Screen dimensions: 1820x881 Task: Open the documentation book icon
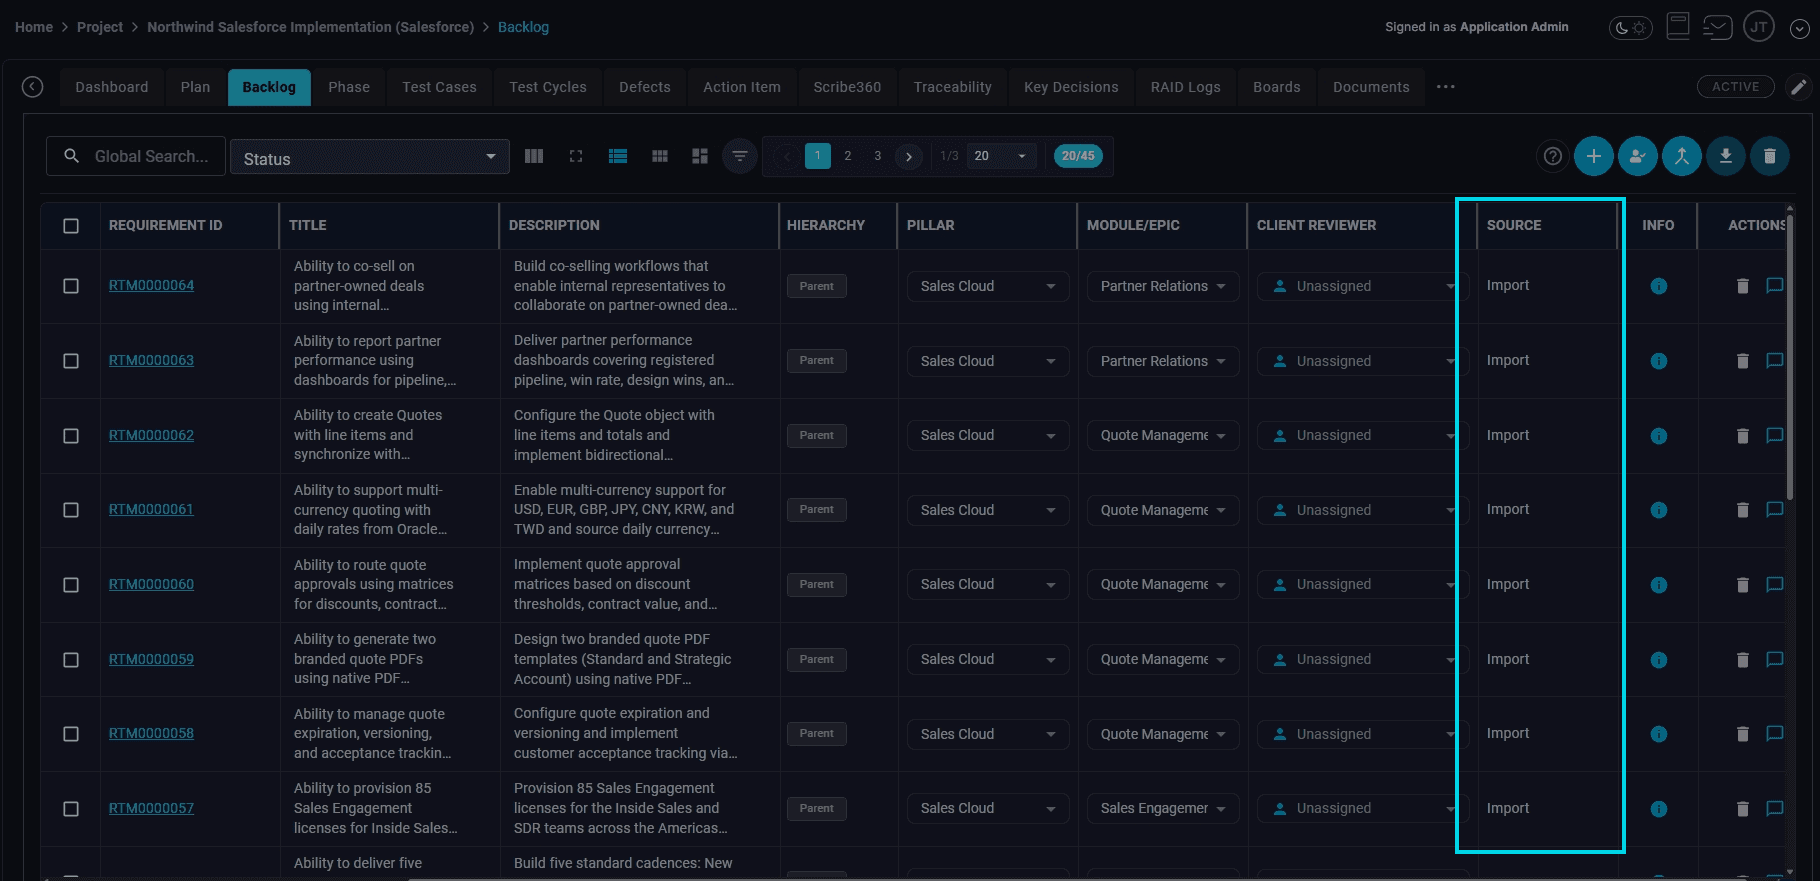1678,26
